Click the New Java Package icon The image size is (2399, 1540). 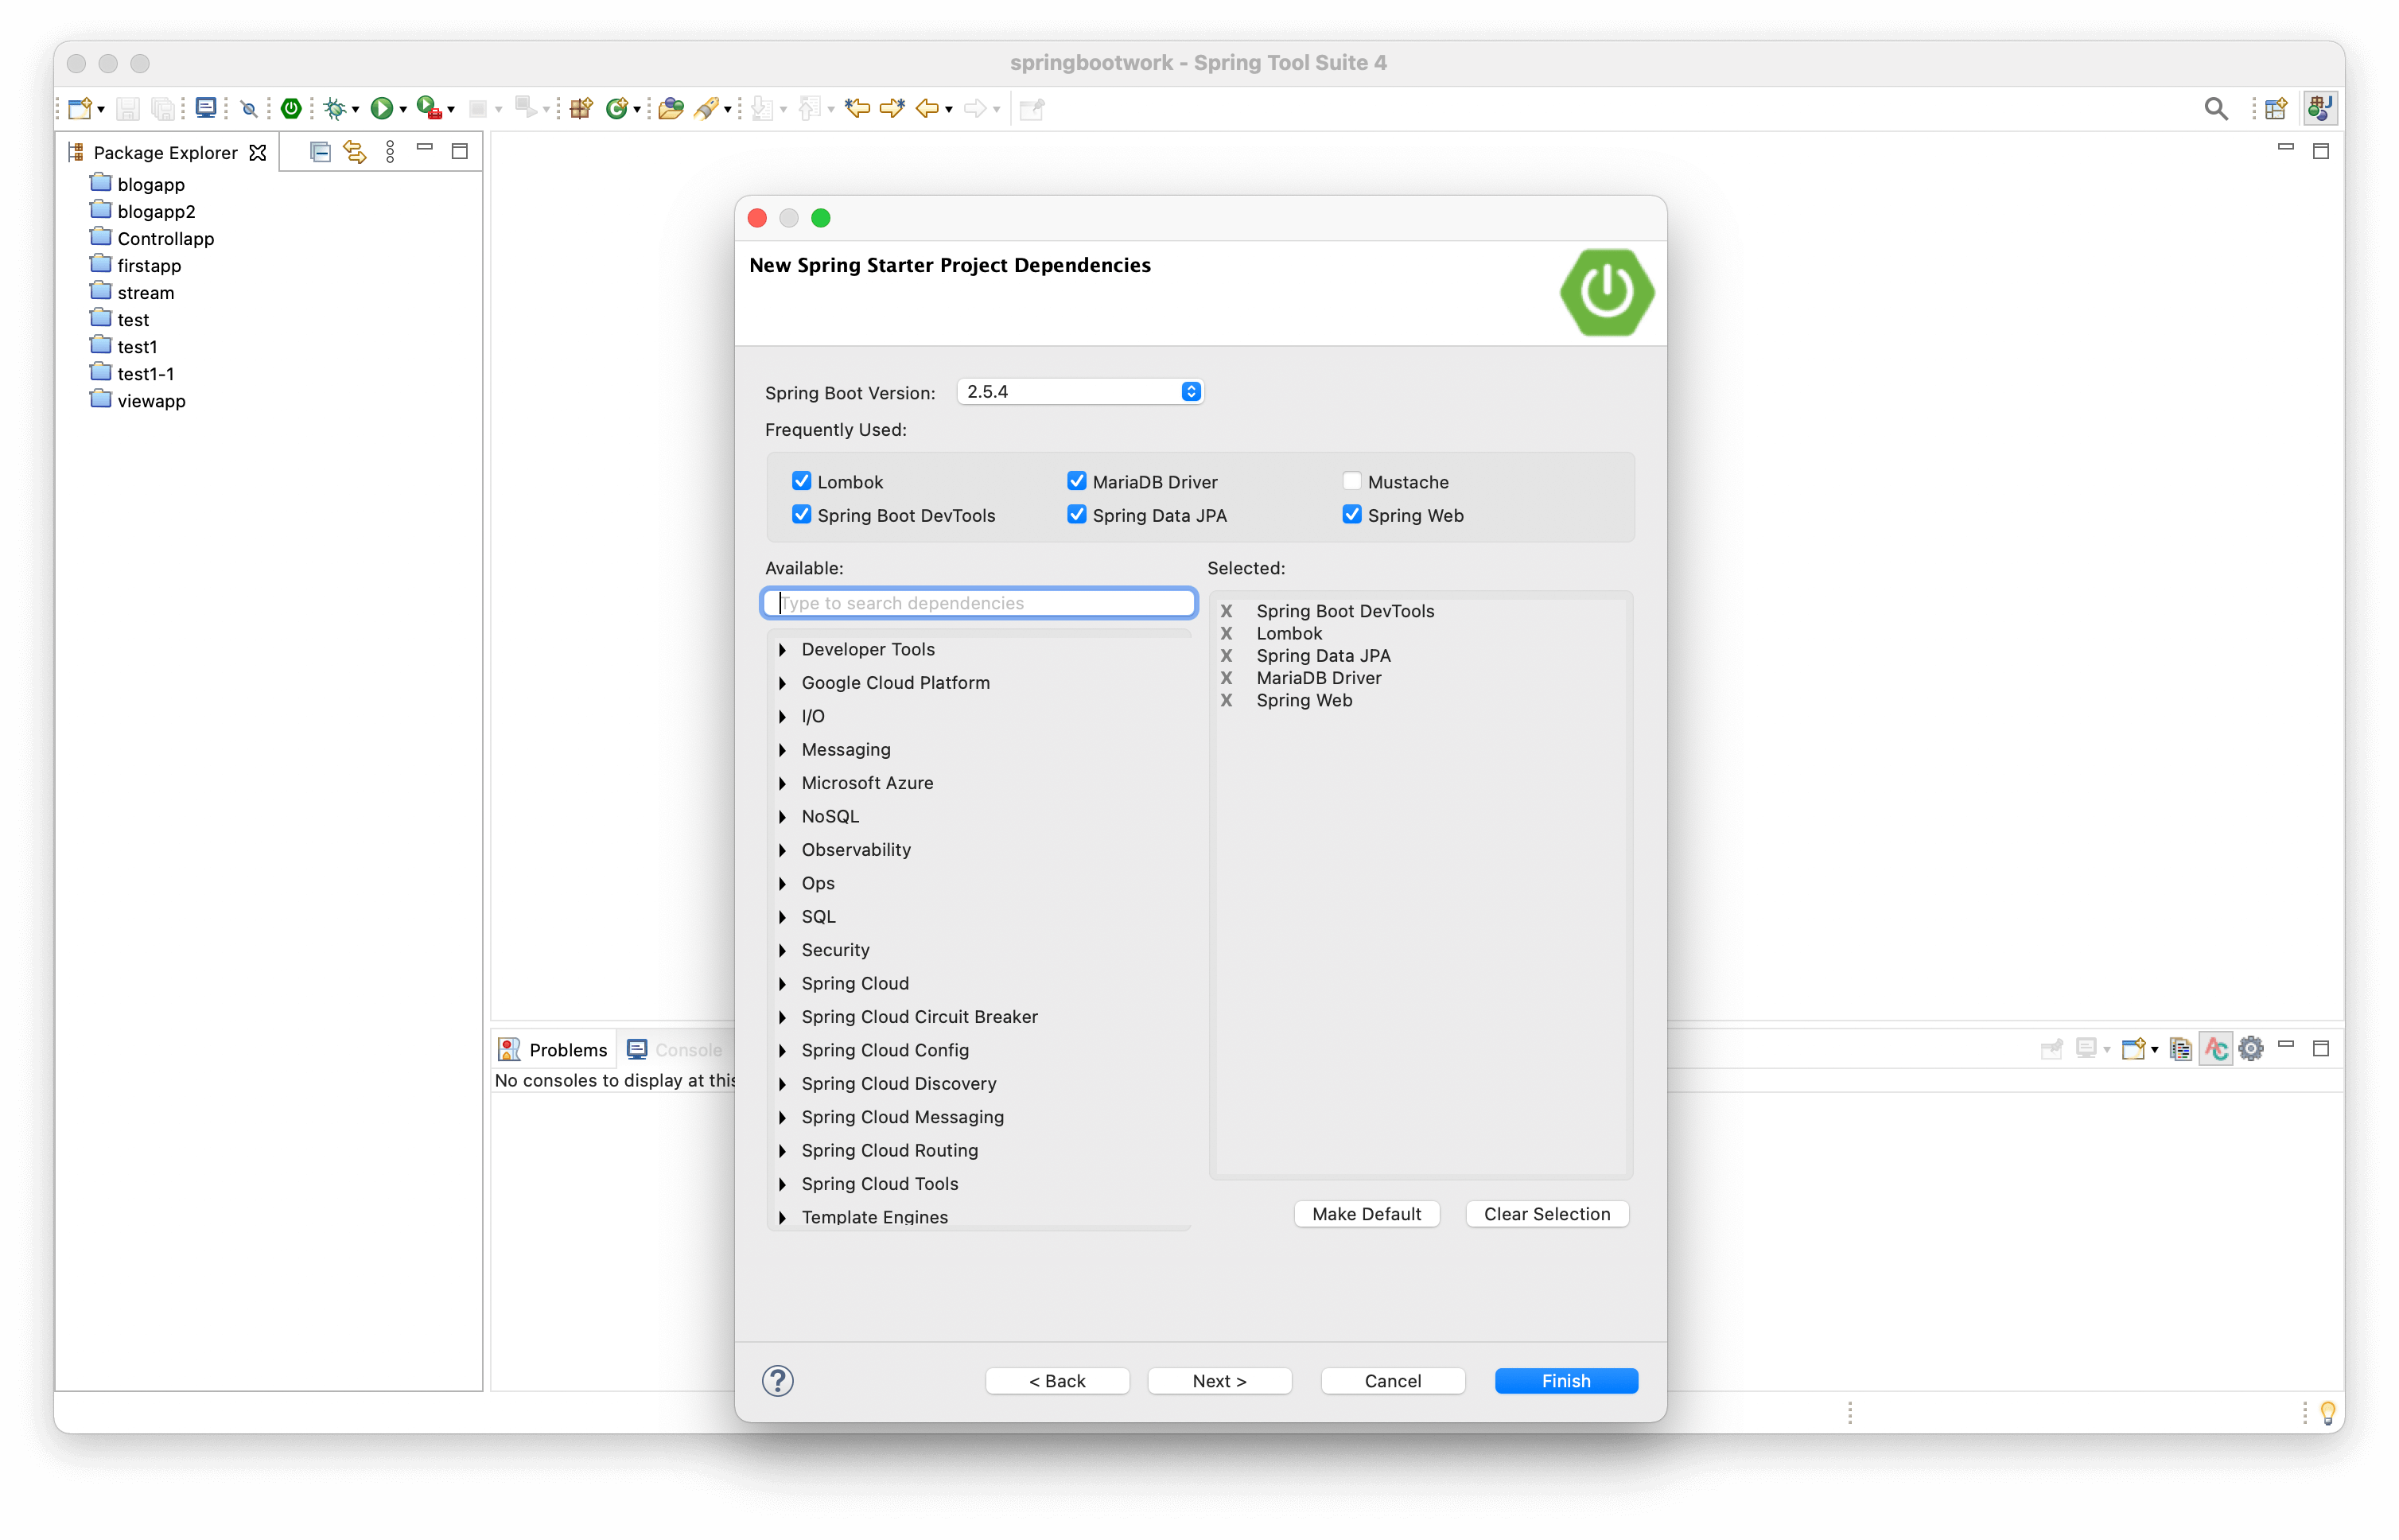click(x=580, y=108)
